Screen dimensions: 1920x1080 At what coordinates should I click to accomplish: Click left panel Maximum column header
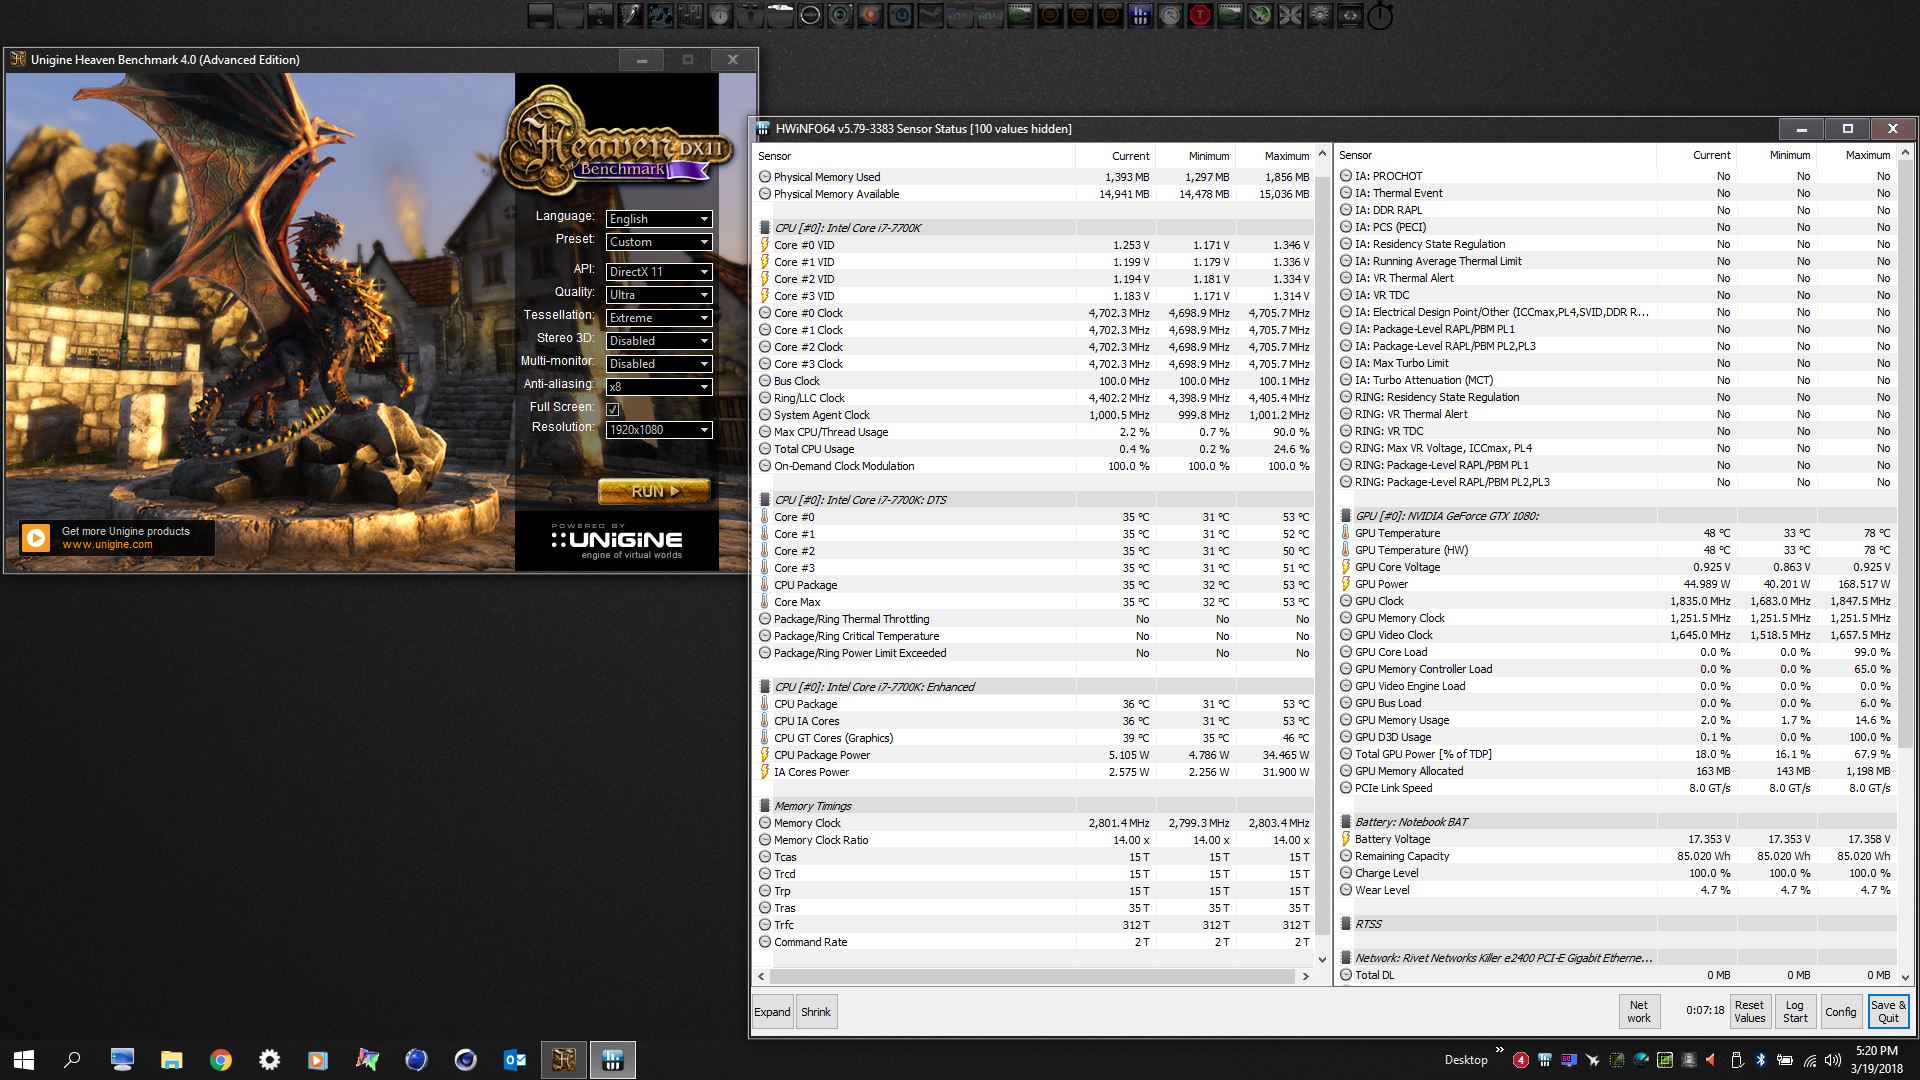coord(1275,156)
